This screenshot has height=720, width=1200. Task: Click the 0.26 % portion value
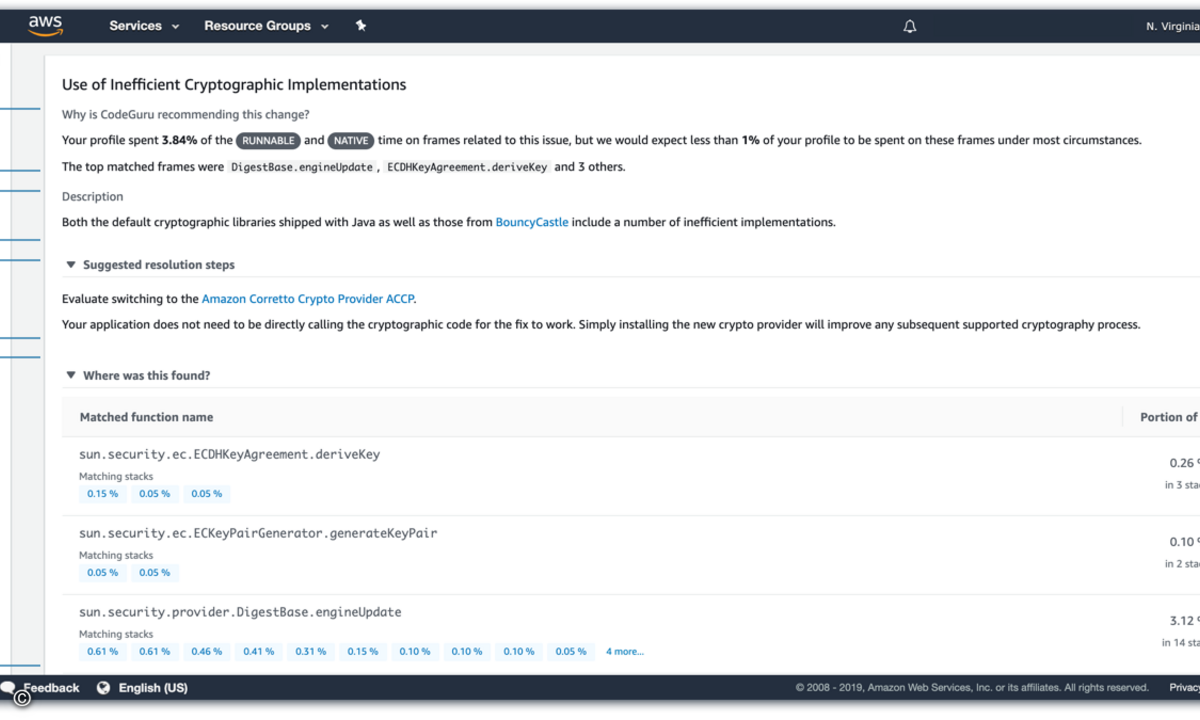pos(1184,463)
